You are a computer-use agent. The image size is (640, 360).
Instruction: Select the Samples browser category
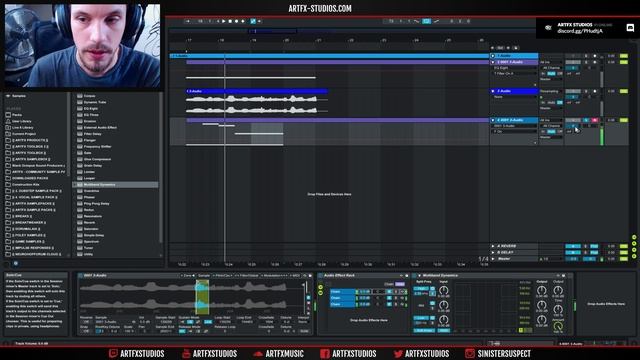(x=19, y=96)
